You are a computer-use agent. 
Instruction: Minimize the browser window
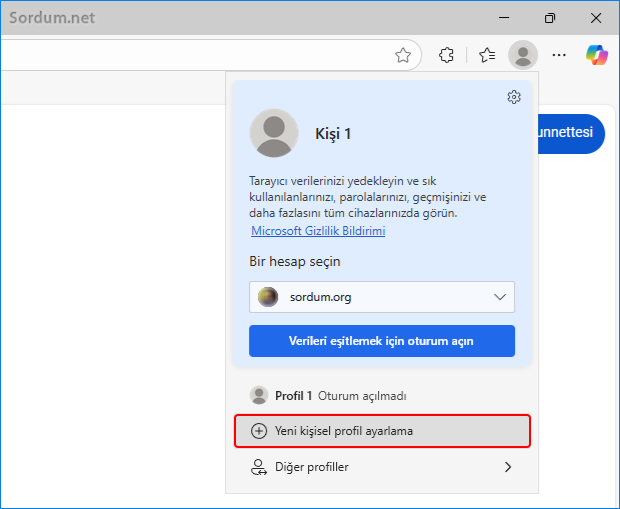tap(504, 18)
